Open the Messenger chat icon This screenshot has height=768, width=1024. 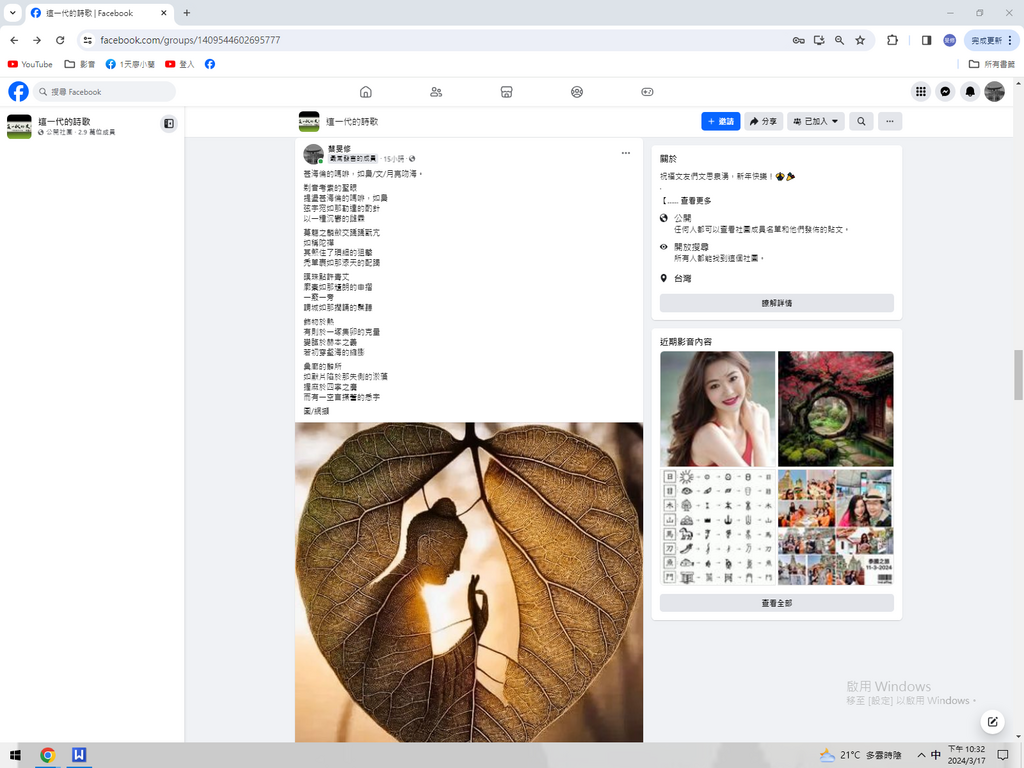click(944, 92)
